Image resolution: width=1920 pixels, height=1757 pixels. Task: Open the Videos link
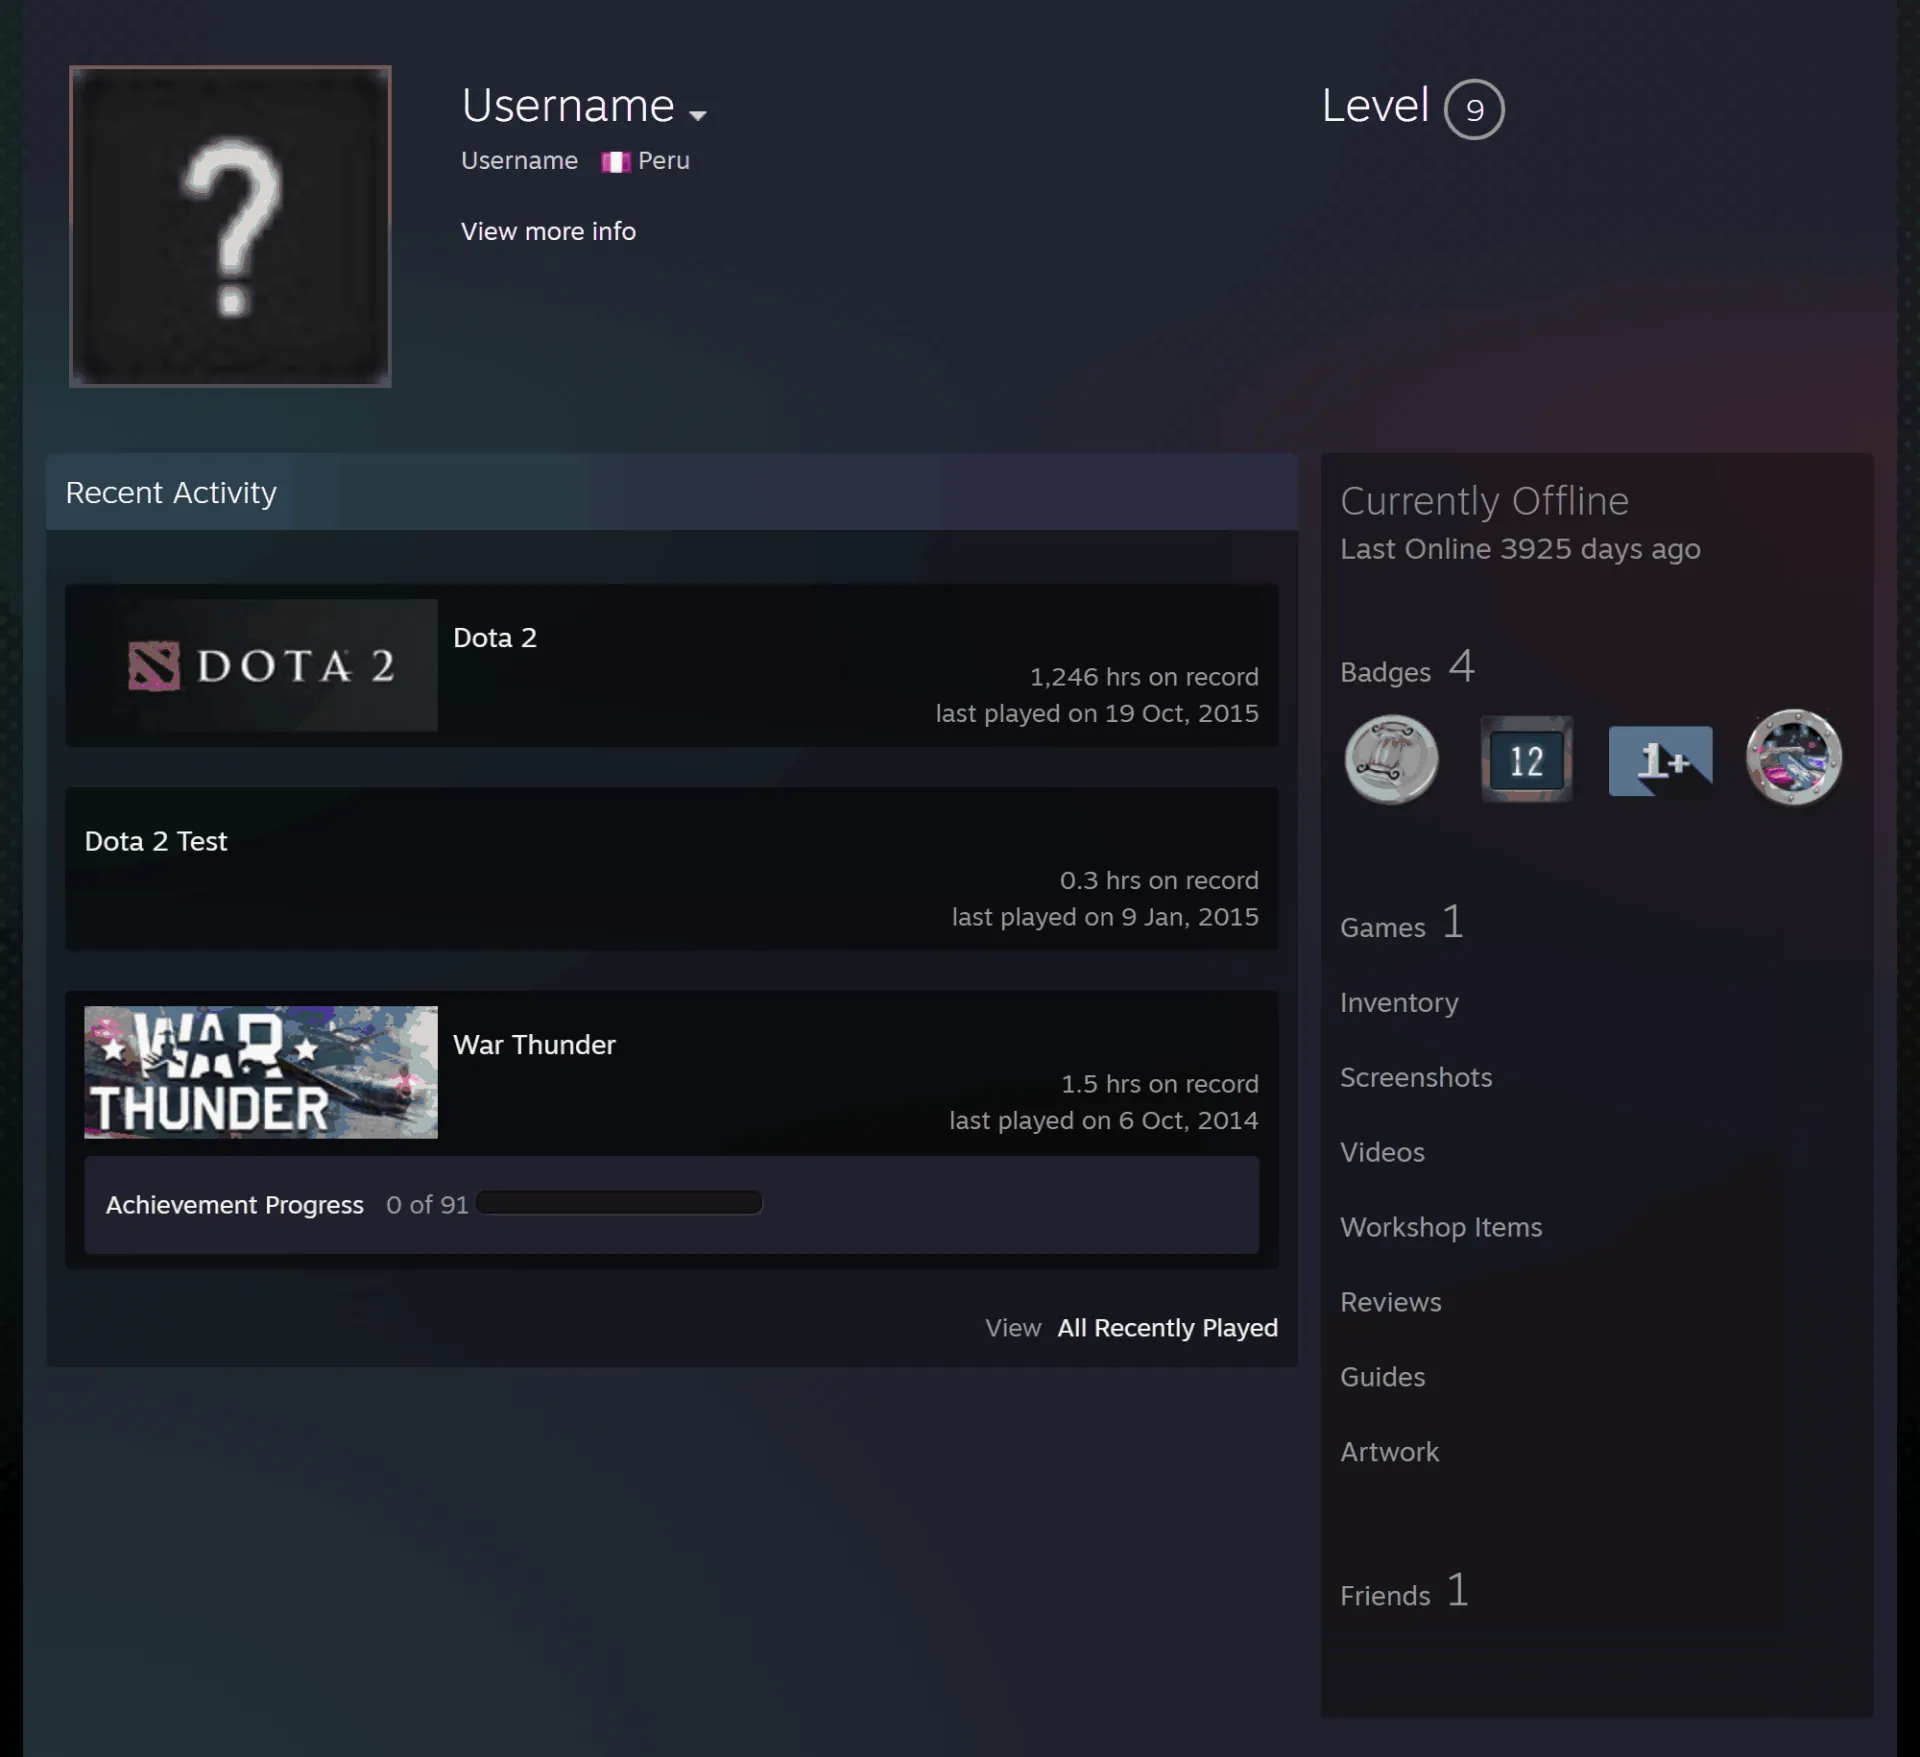click(1382, 1152)
